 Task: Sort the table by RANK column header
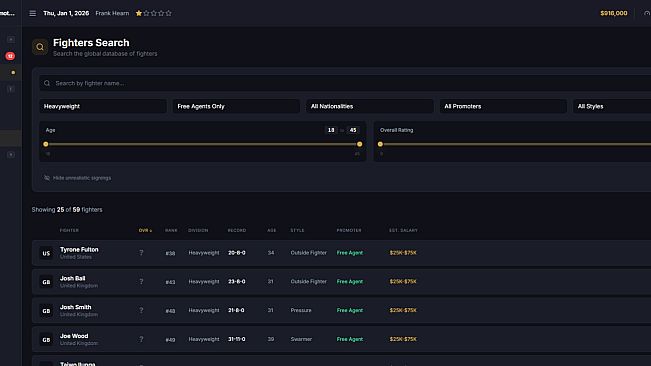point(171,230)
